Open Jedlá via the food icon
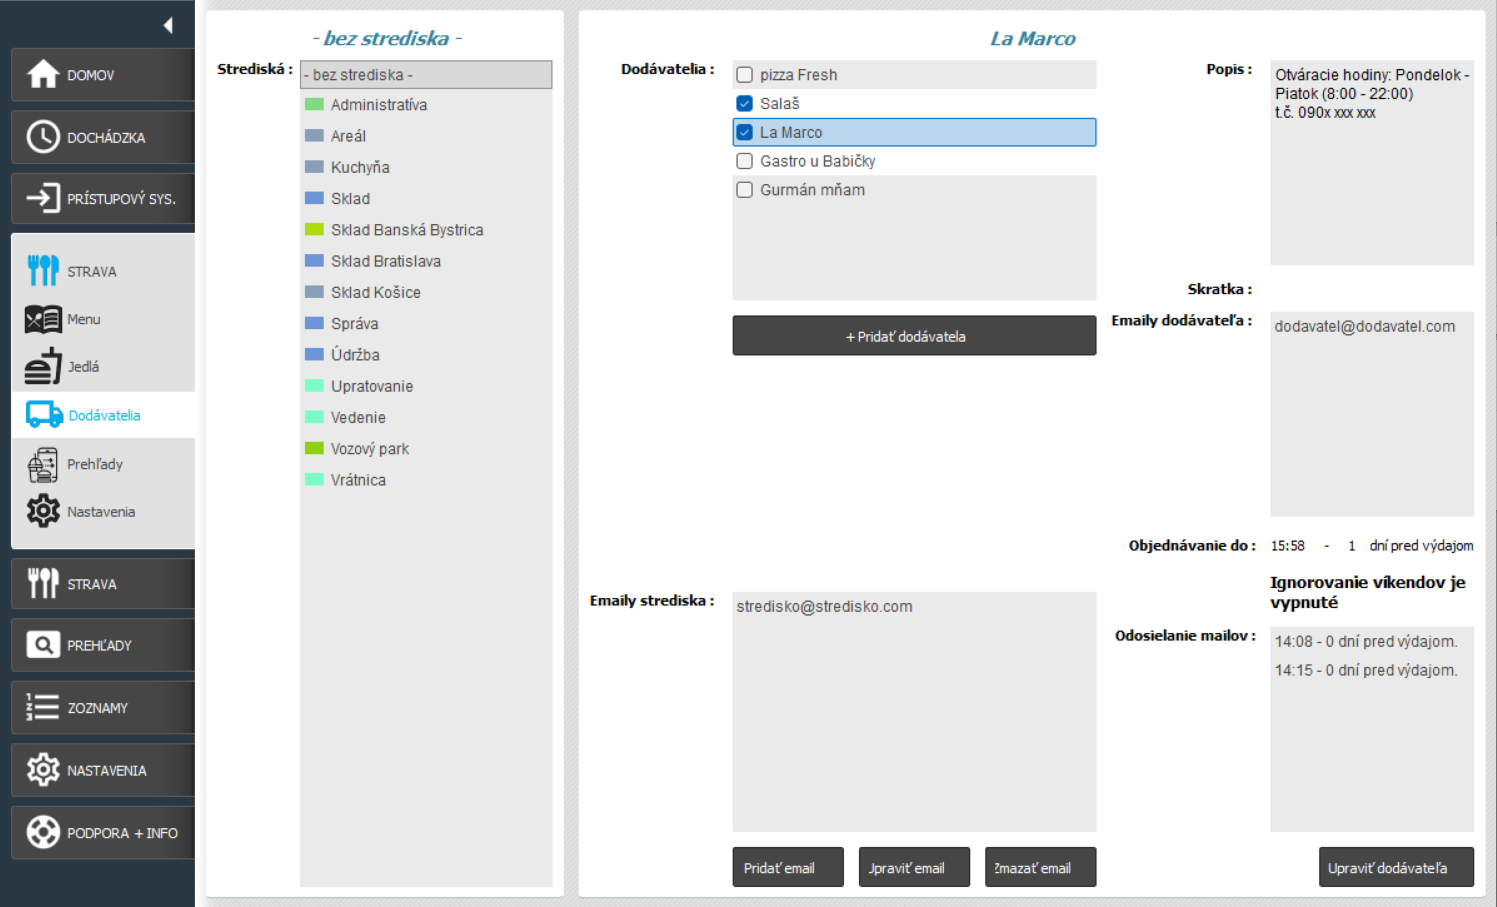1497x907 pixels. [x=43, y=367]
